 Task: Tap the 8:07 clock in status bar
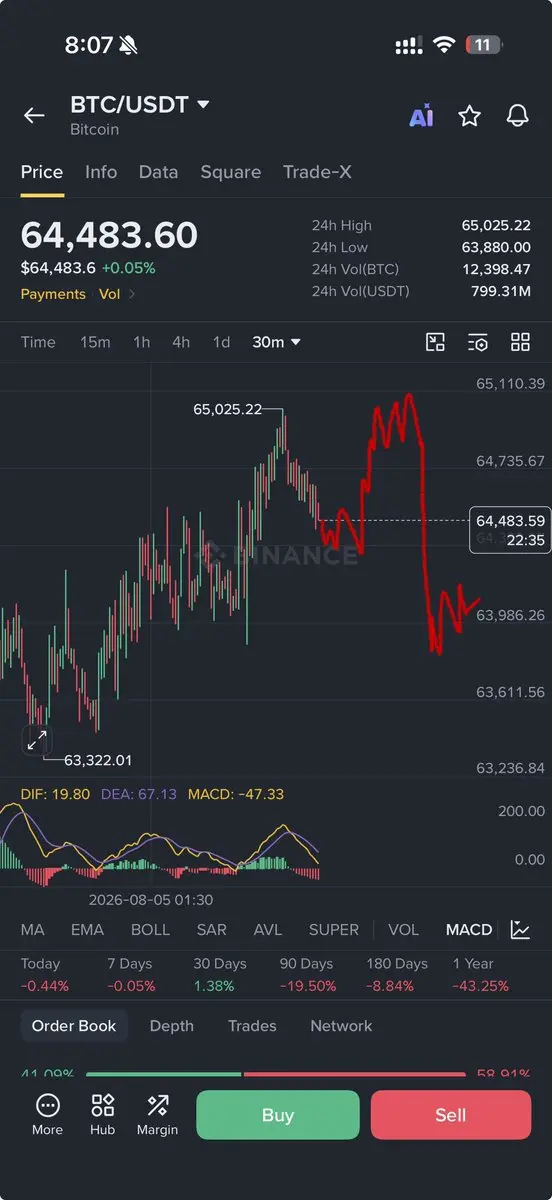(x=89, y=45)
